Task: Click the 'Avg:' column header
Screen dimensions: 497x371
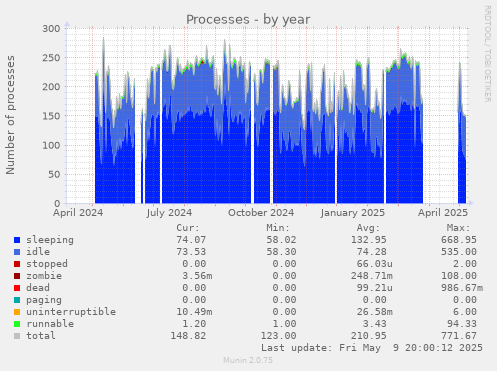Action: (x=368, y=228)
